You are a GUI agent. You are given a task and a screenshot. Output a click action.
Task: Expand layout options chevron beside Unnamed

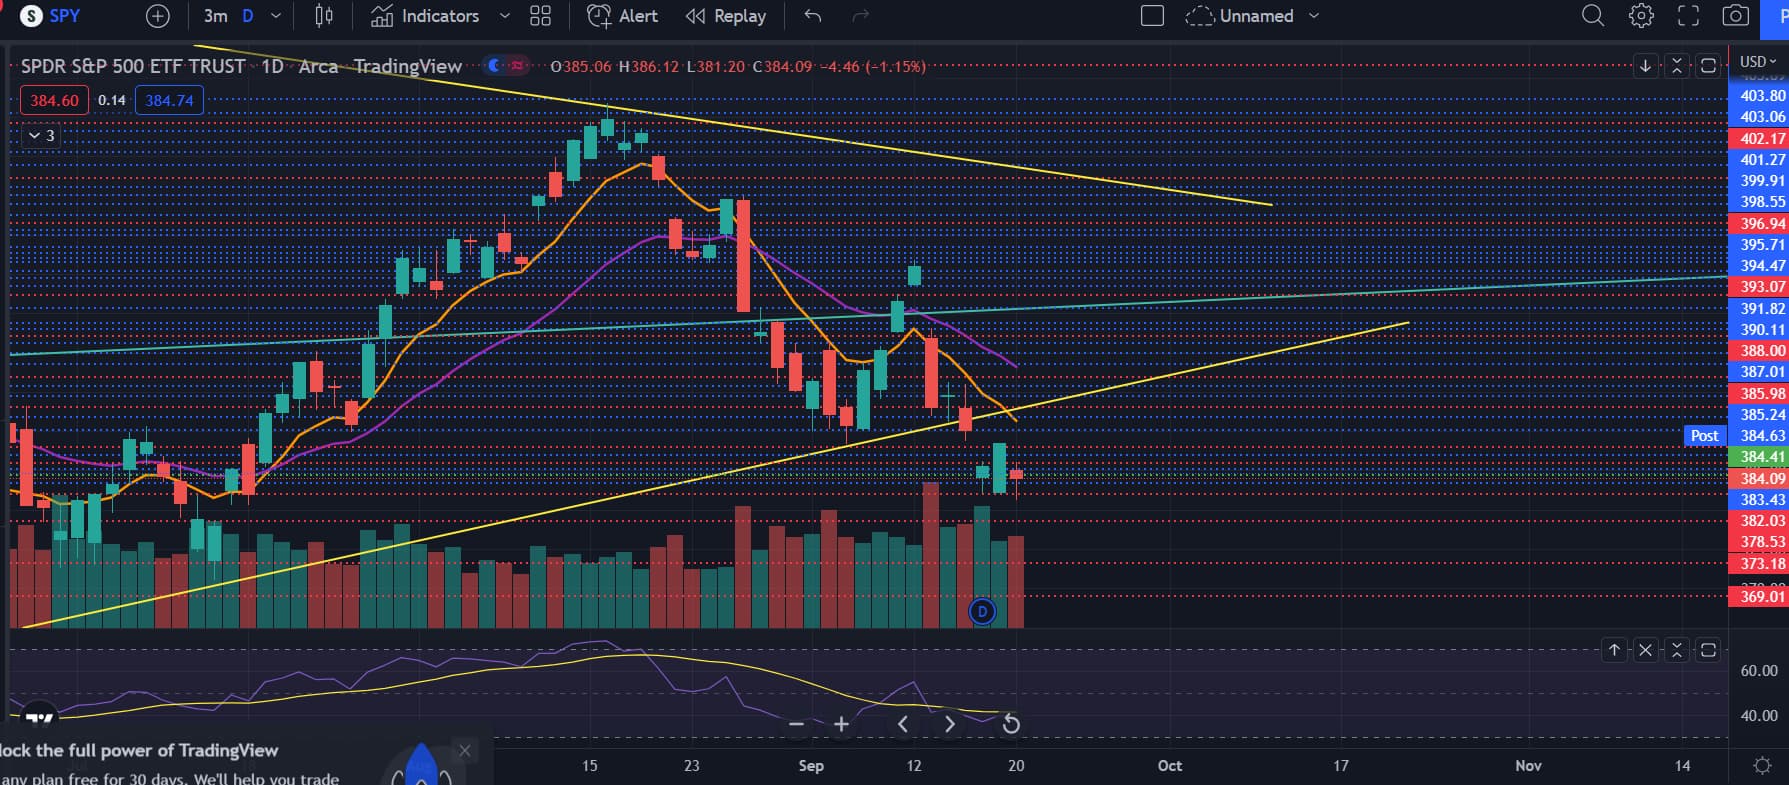click(1314, 16)
